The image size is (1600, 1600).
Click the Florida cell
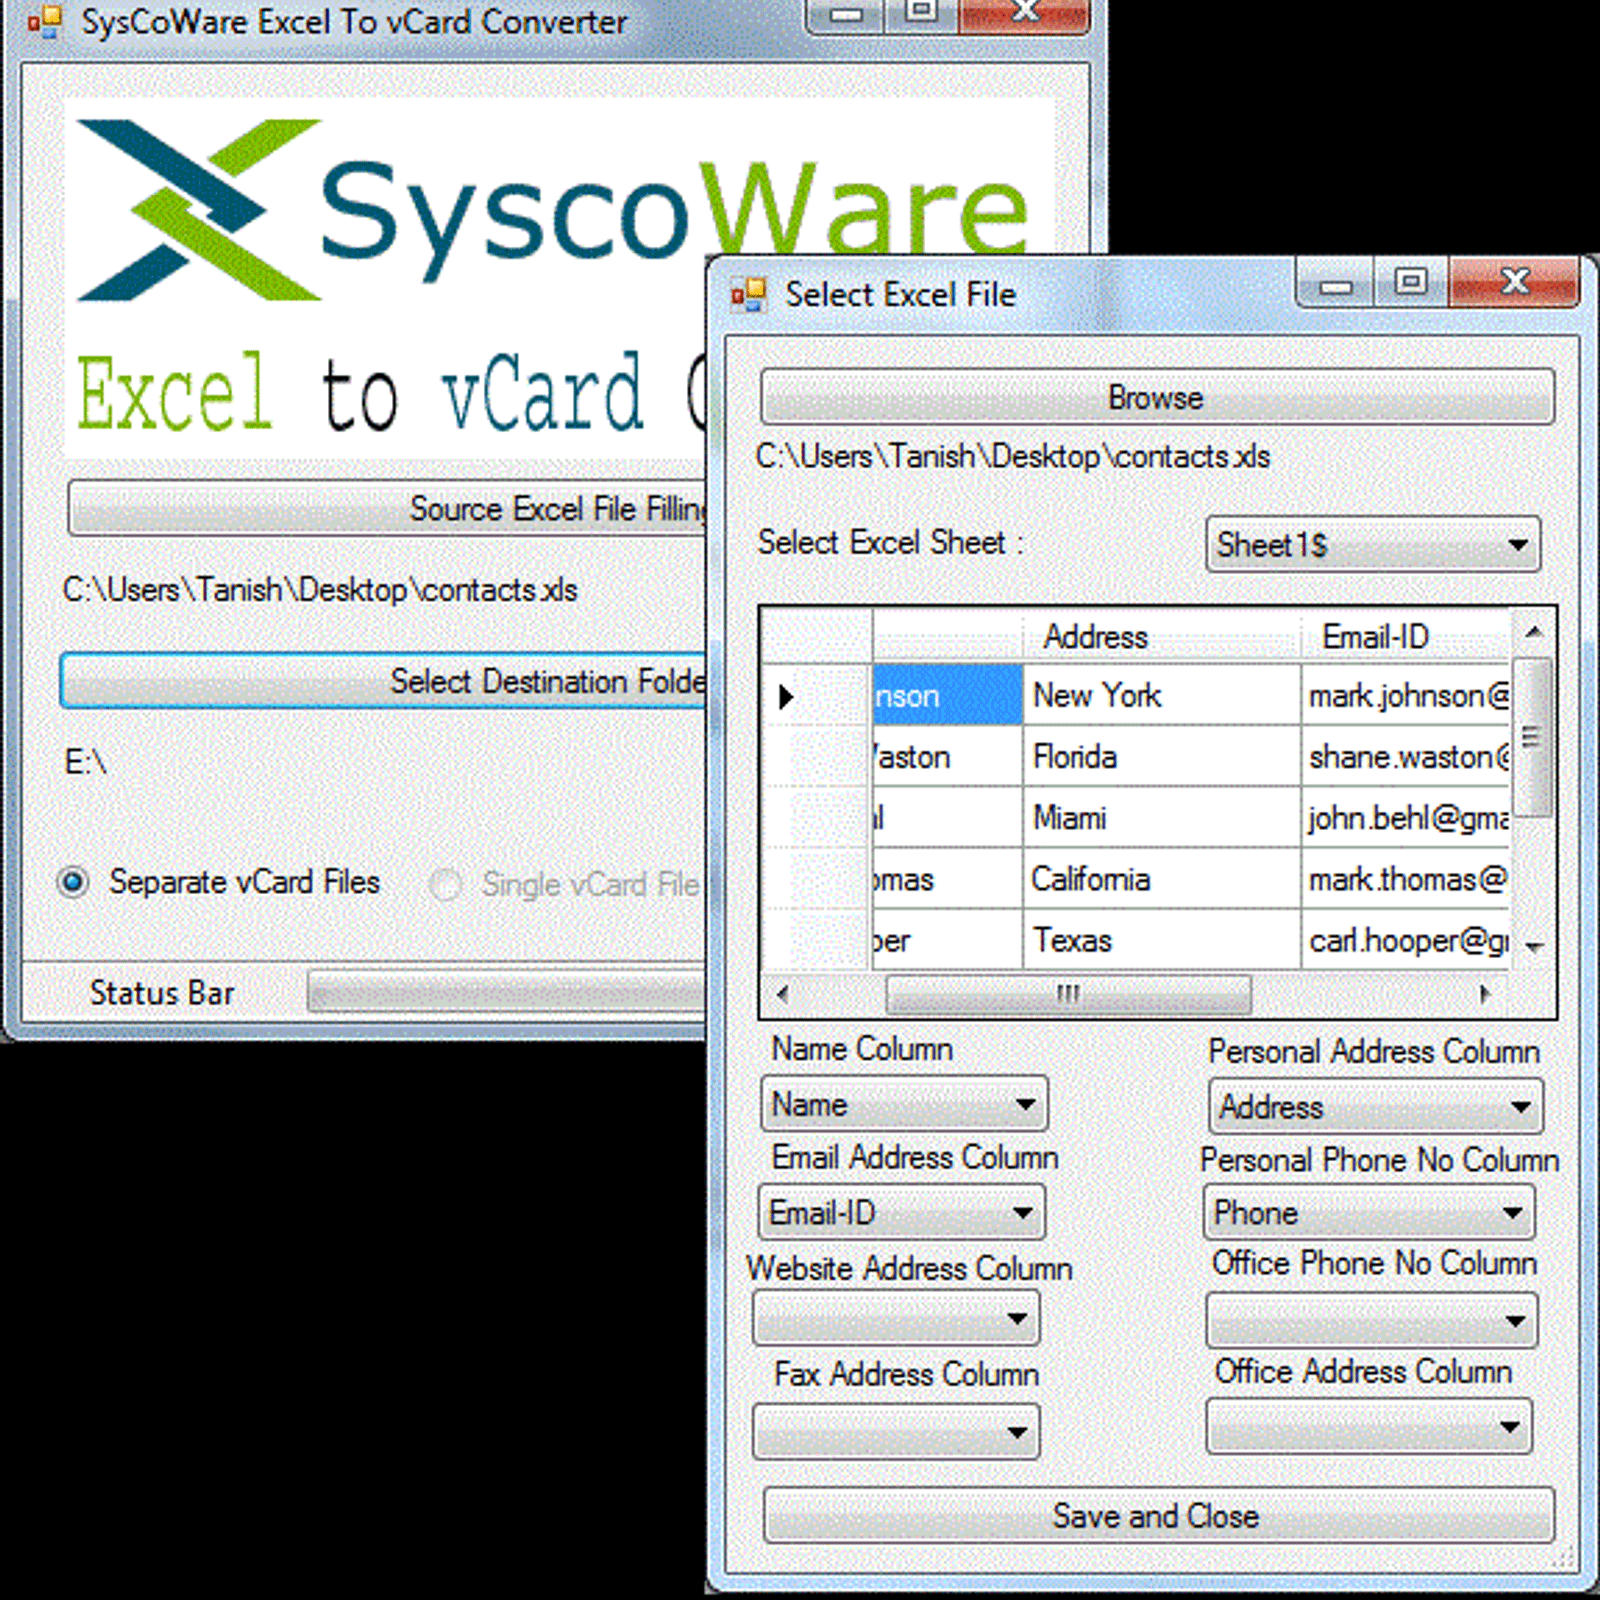coord(1161,756)
